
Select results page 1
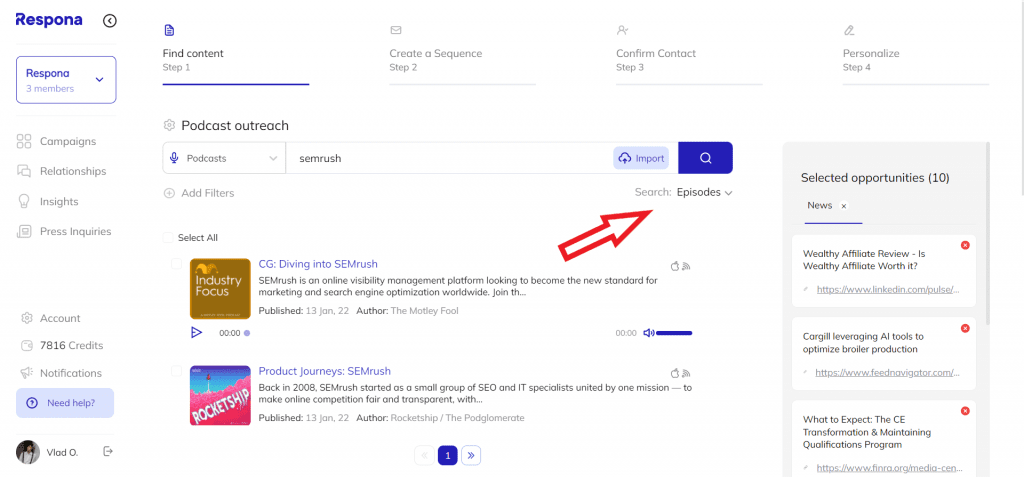[447, 455]
